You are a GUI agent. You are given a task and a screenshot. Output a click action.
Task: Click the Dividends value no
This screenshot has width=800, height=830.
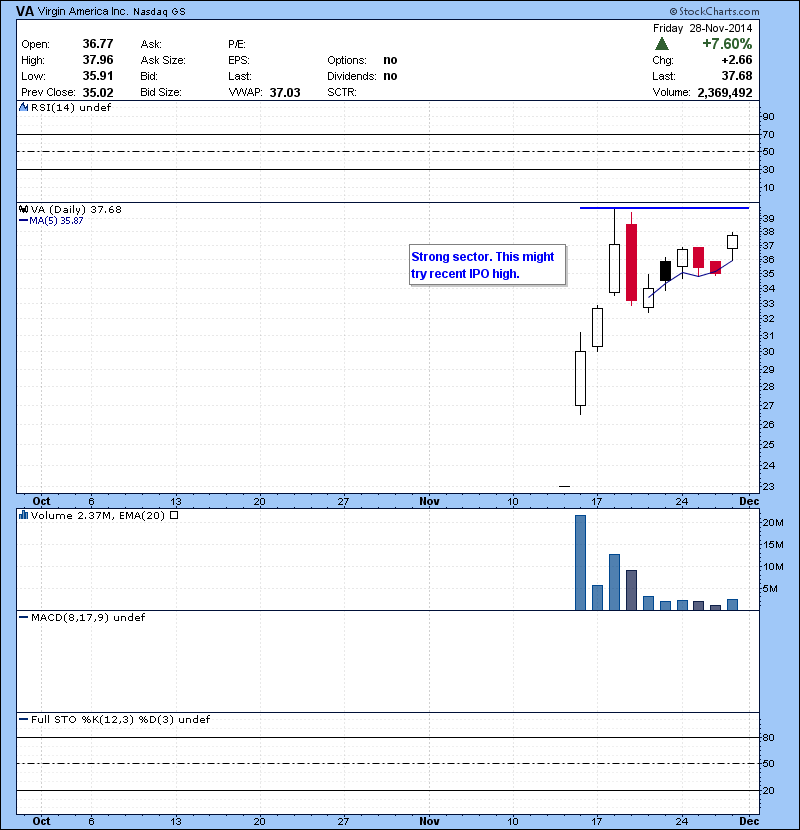tap(390, 76)
